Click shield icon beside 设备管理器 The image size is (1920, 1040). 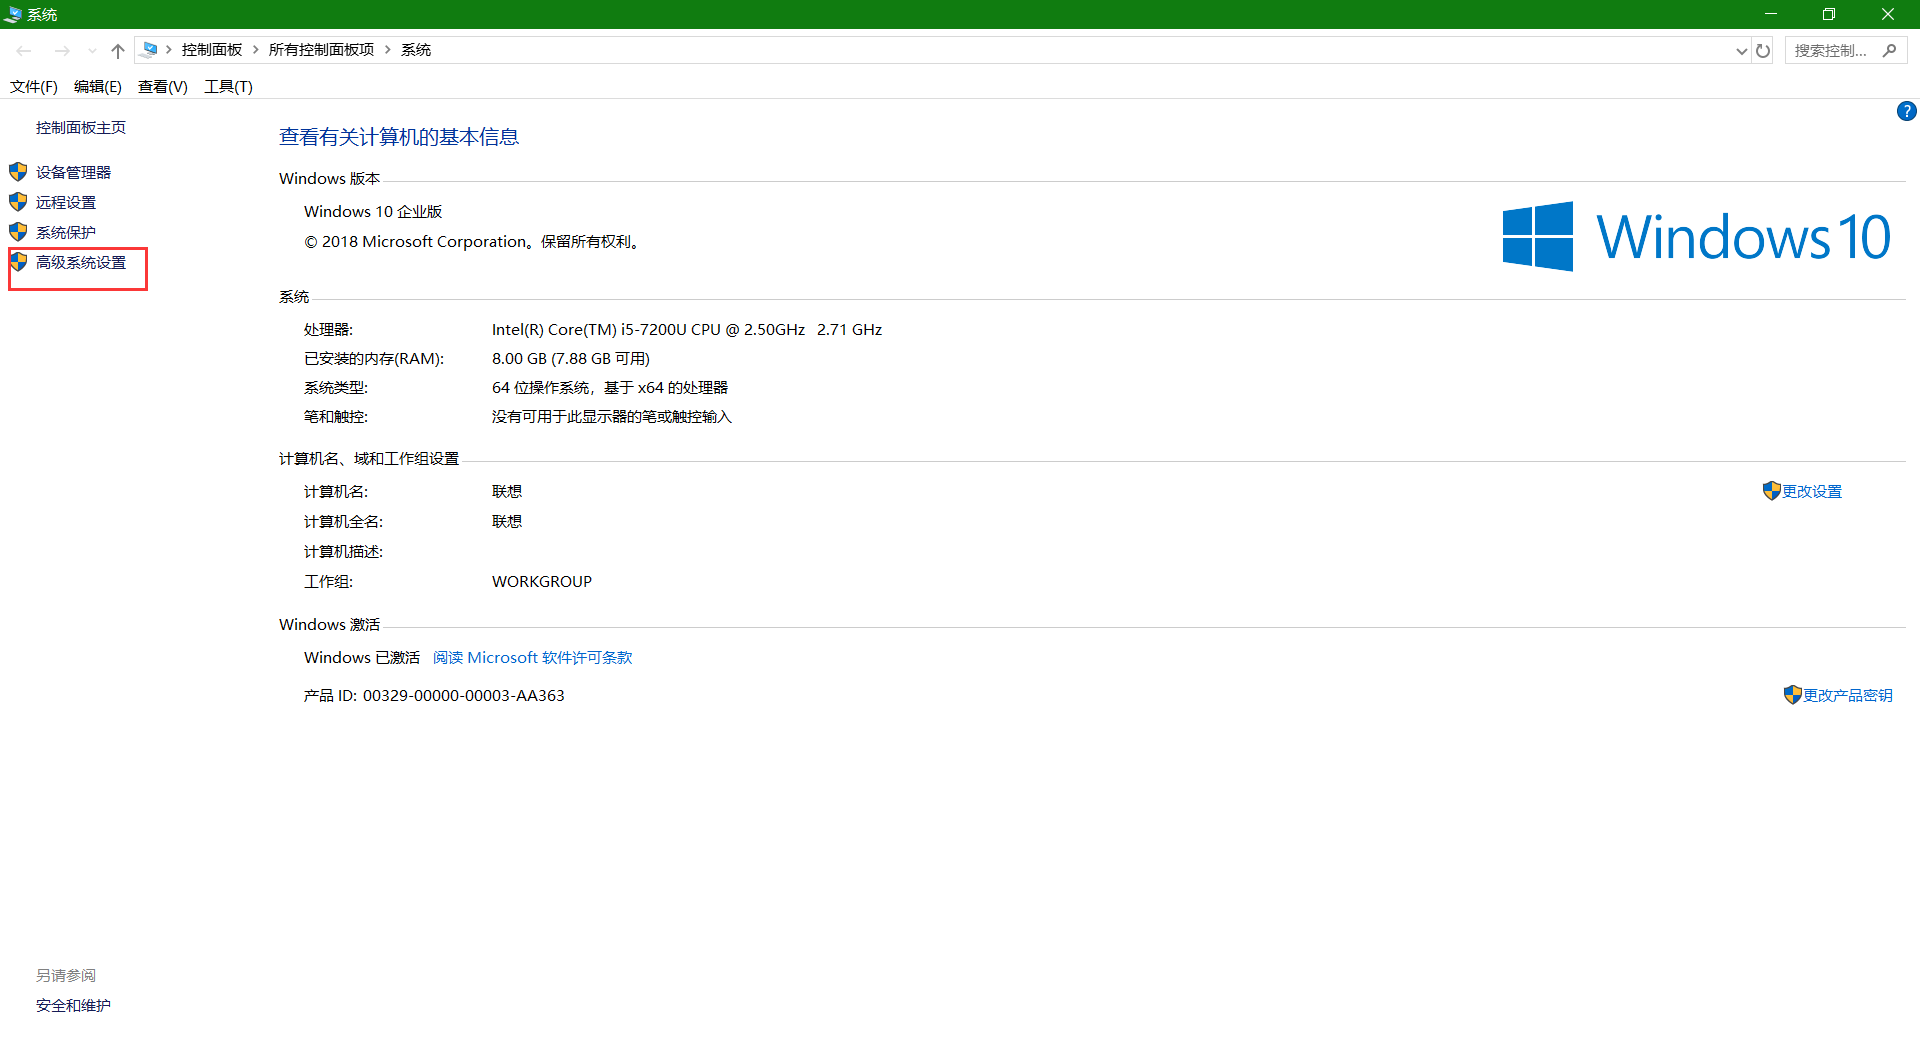pos(18,172)
